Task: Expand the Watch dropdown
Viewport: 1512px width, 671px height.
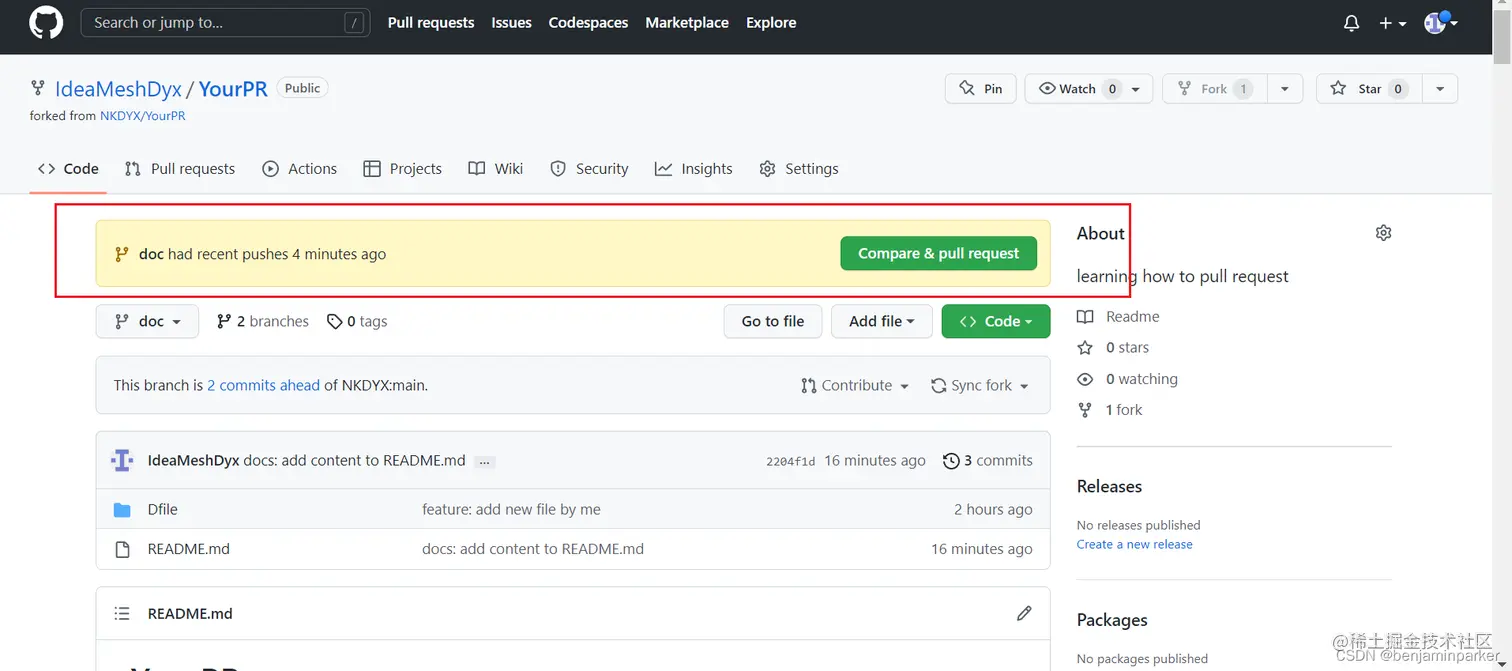Action: tap(1089, 88)
